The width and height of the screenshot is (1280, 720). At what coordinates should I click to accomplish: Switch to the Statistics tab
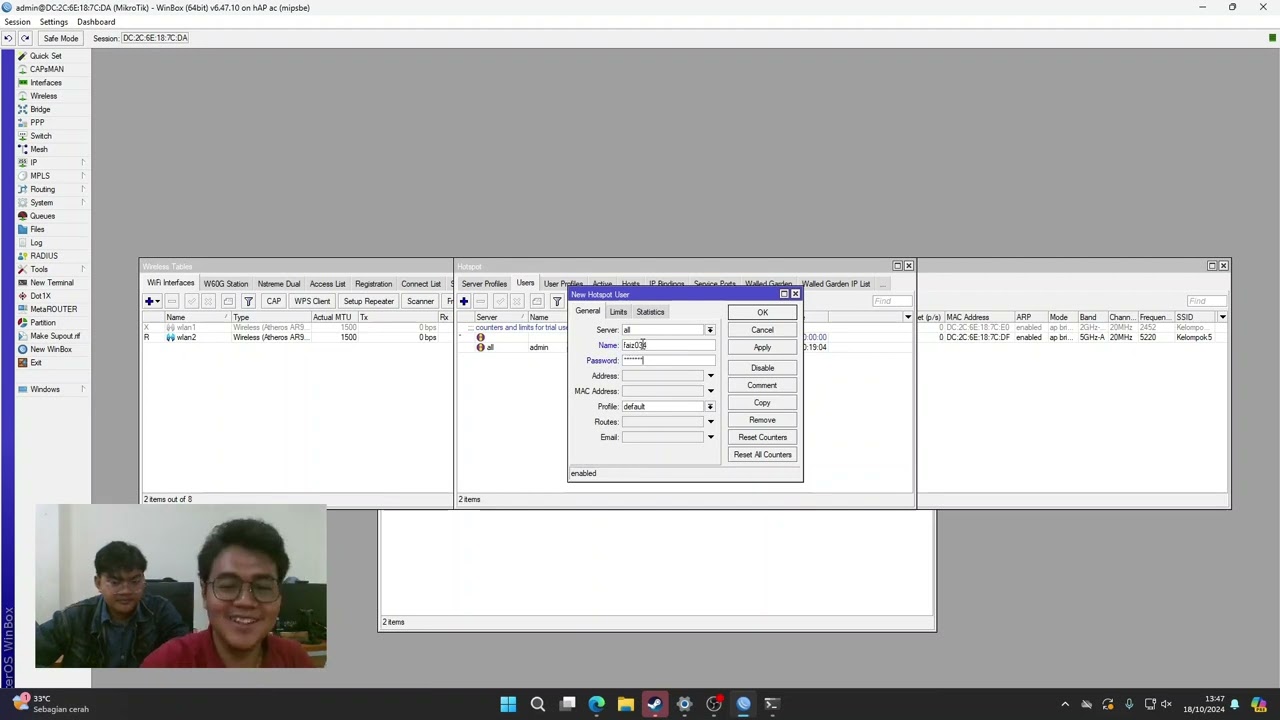click(x=650, y=312)
